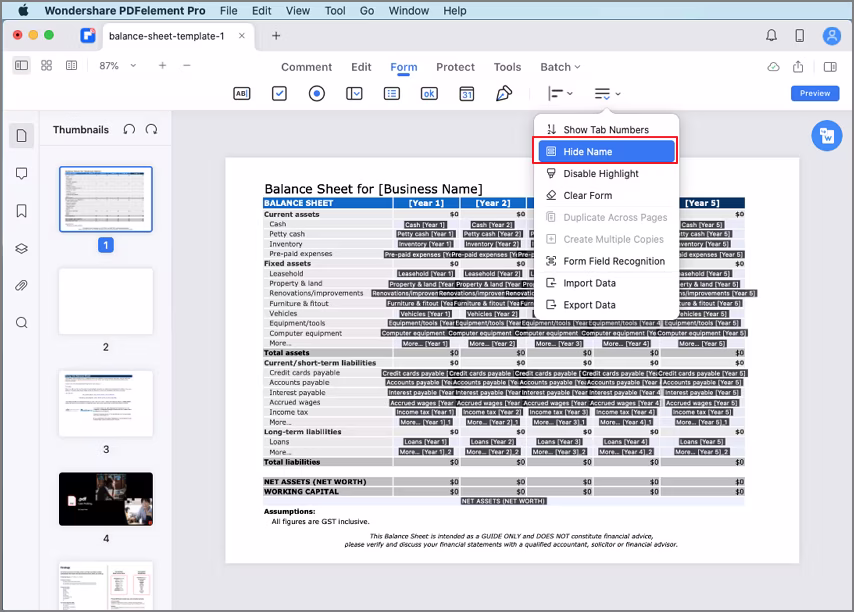Open the attachments panel paperclip icon
This screenshot has height=612, width=854.
[x=22, y=286]
